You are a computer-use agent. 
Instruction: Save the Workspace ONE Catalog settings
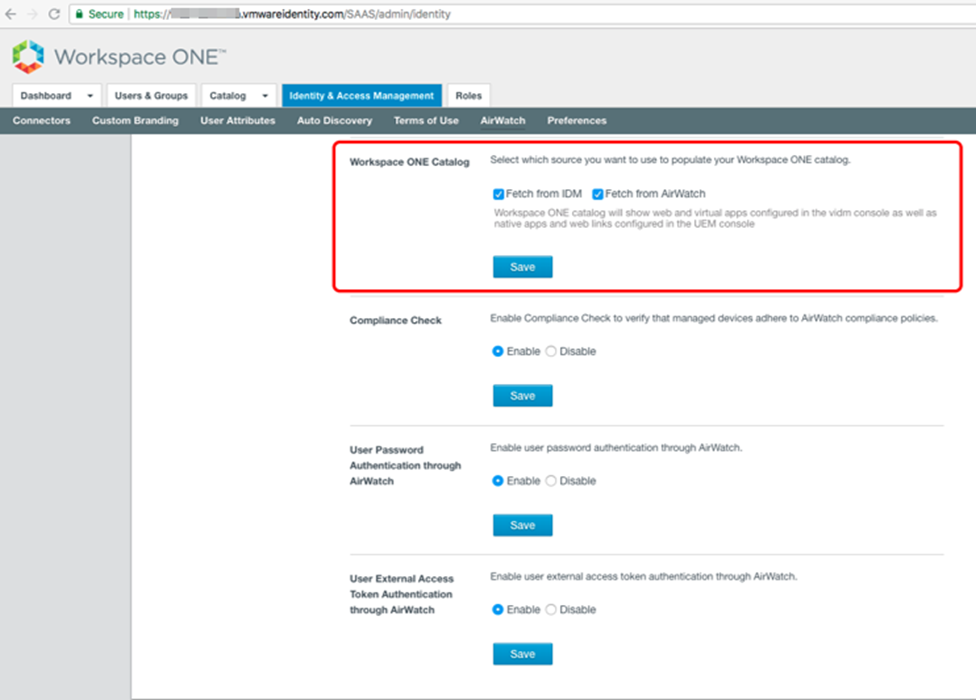[x=522, y=267]
